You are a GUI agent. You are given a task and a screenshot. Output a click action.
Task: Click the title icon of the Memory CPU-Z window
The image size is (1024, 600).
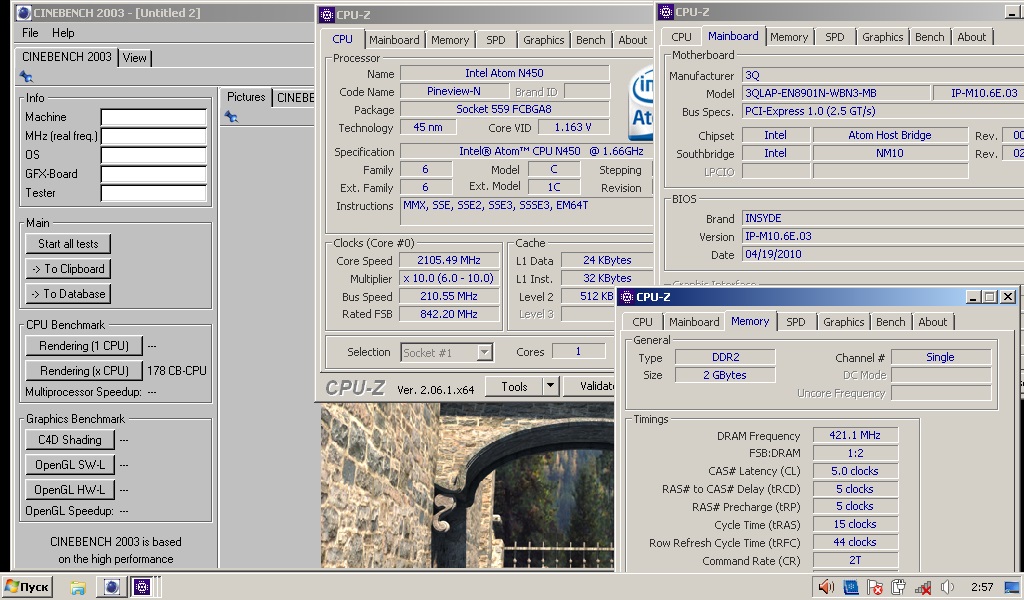pos(626,297)
